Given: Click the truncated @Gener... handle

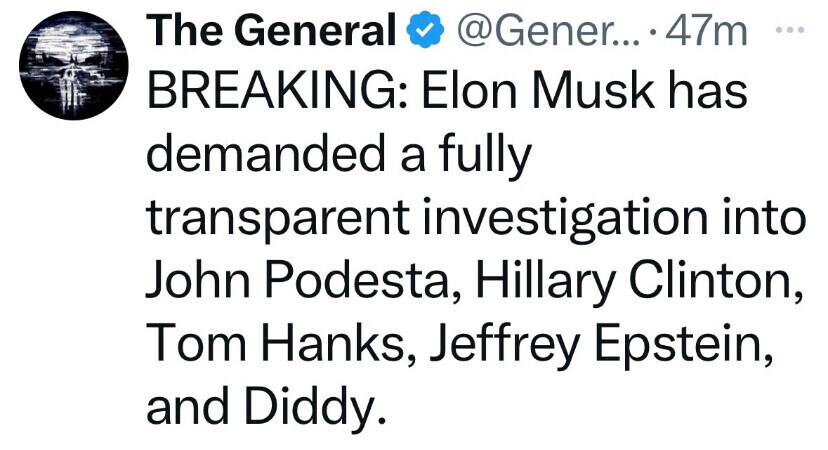Looking at the screenshot, I should 540,33.
